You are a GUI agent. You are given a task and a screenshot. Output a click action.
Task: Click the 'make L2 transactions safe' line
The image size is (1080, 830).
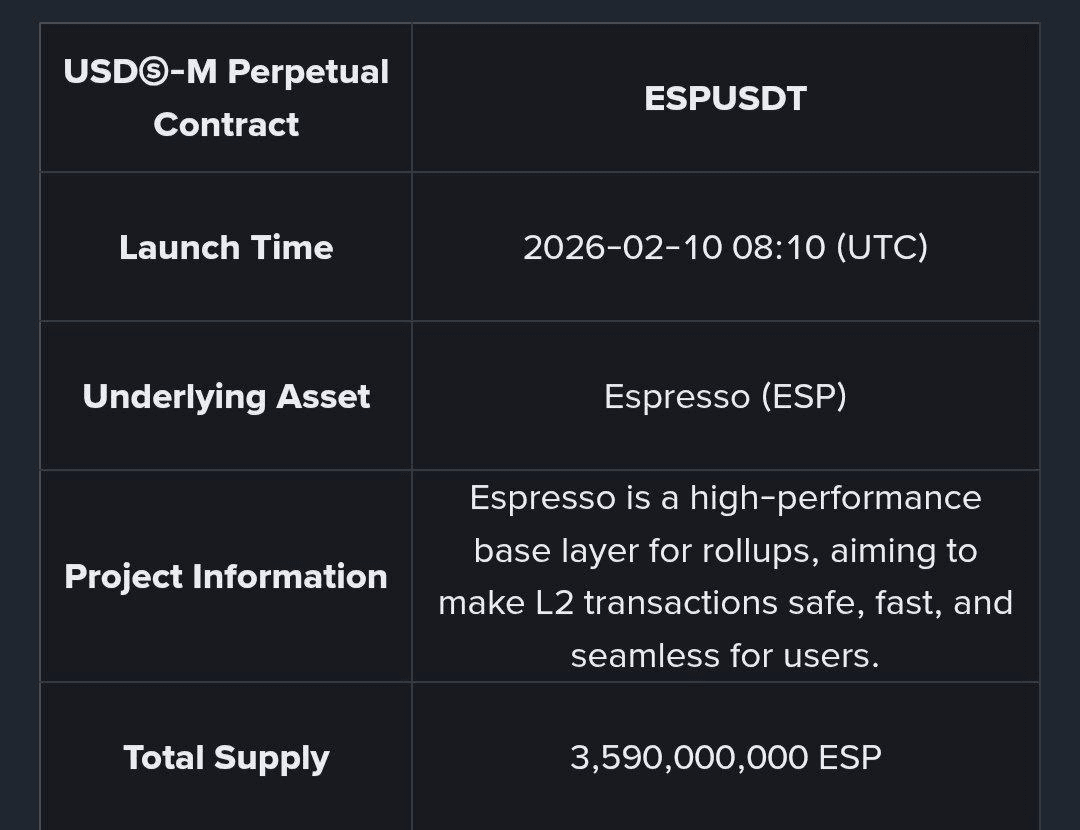pyautogui.click(x=725, y=603)
